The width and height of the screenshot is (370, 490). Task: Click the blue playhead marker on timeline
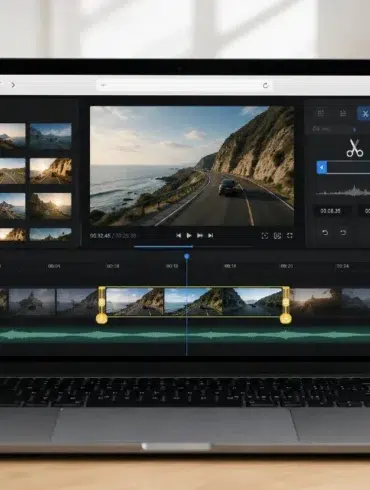pos(187,256)
